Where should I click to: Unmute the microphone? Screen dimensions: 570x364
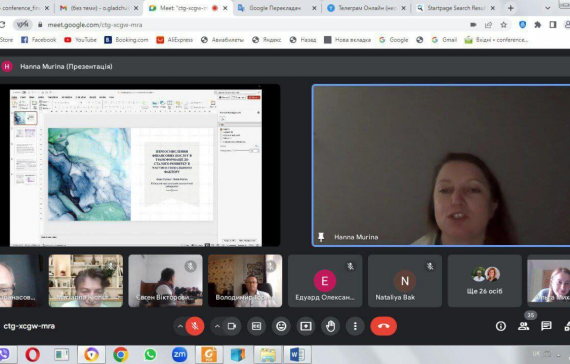pos(195,326)
